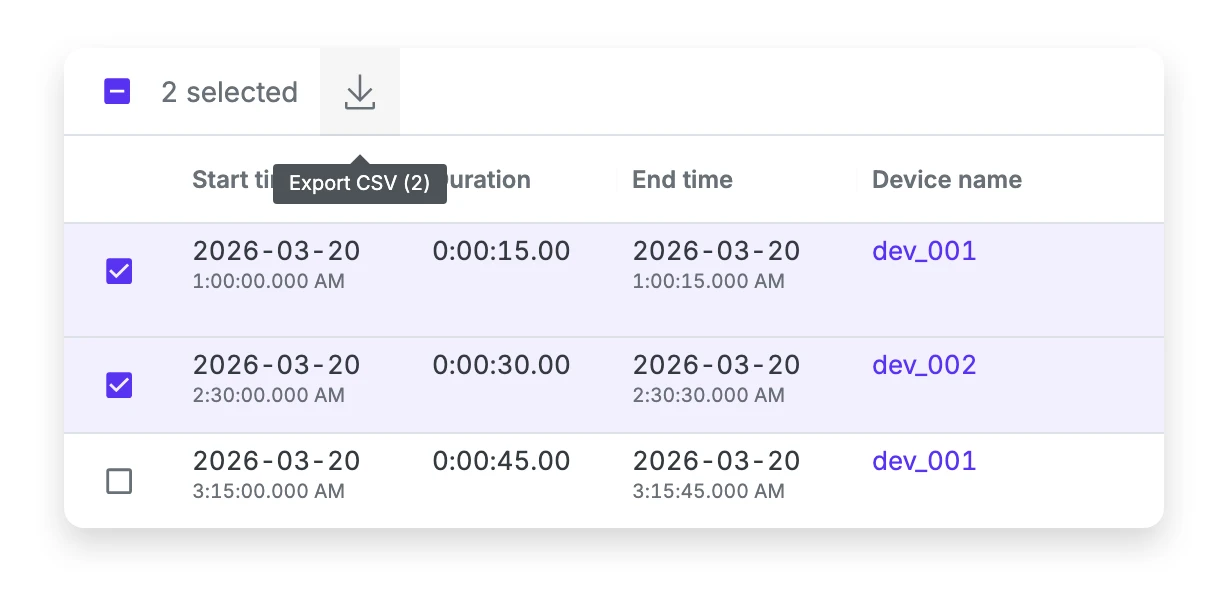The height and width of the screenshot is (608, 1228).
Task: Click end time 1:00:15.000 AM
Action: 708,281
